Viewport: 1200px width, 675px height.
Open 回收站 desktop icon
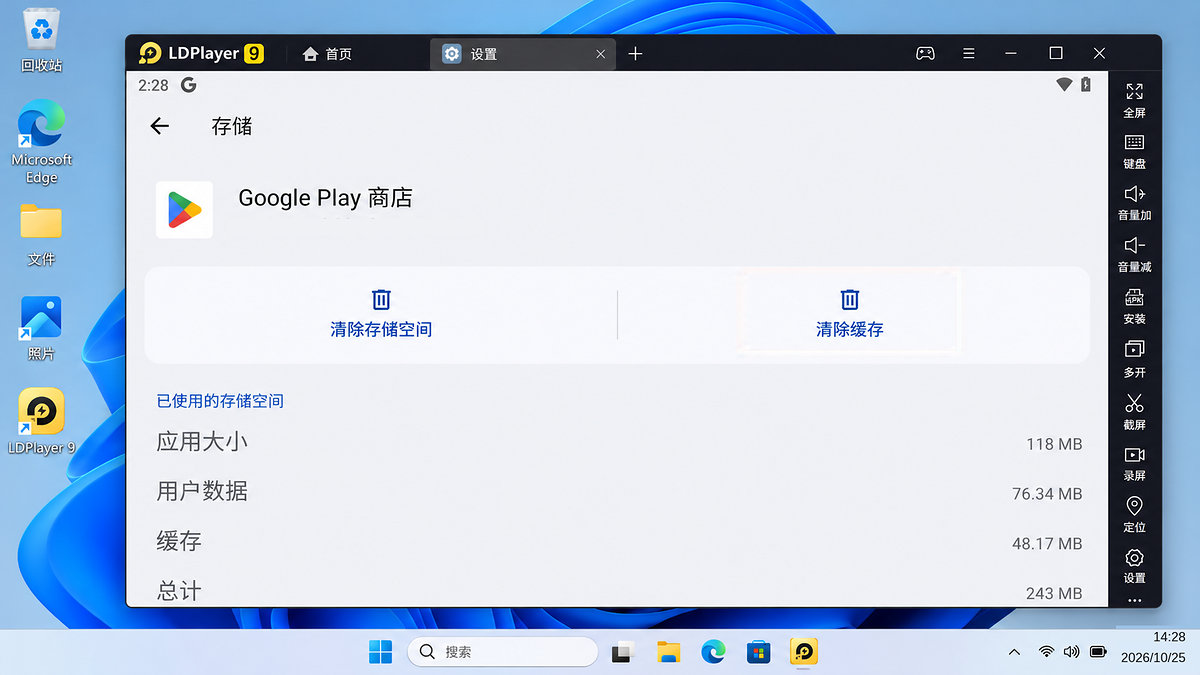[41, 41]
